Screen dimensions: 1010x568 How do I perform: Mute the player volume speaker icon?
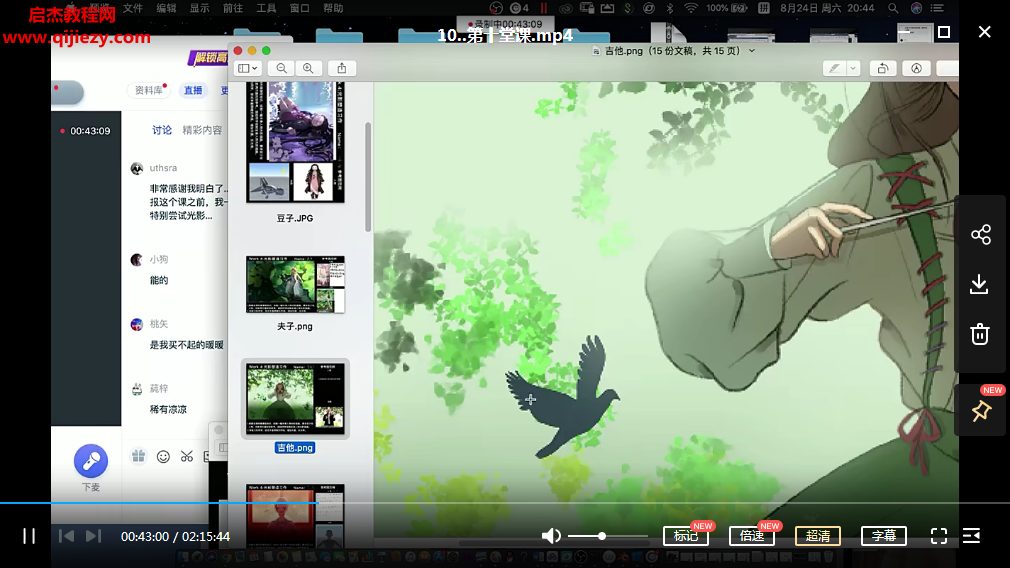coord(551,536)
